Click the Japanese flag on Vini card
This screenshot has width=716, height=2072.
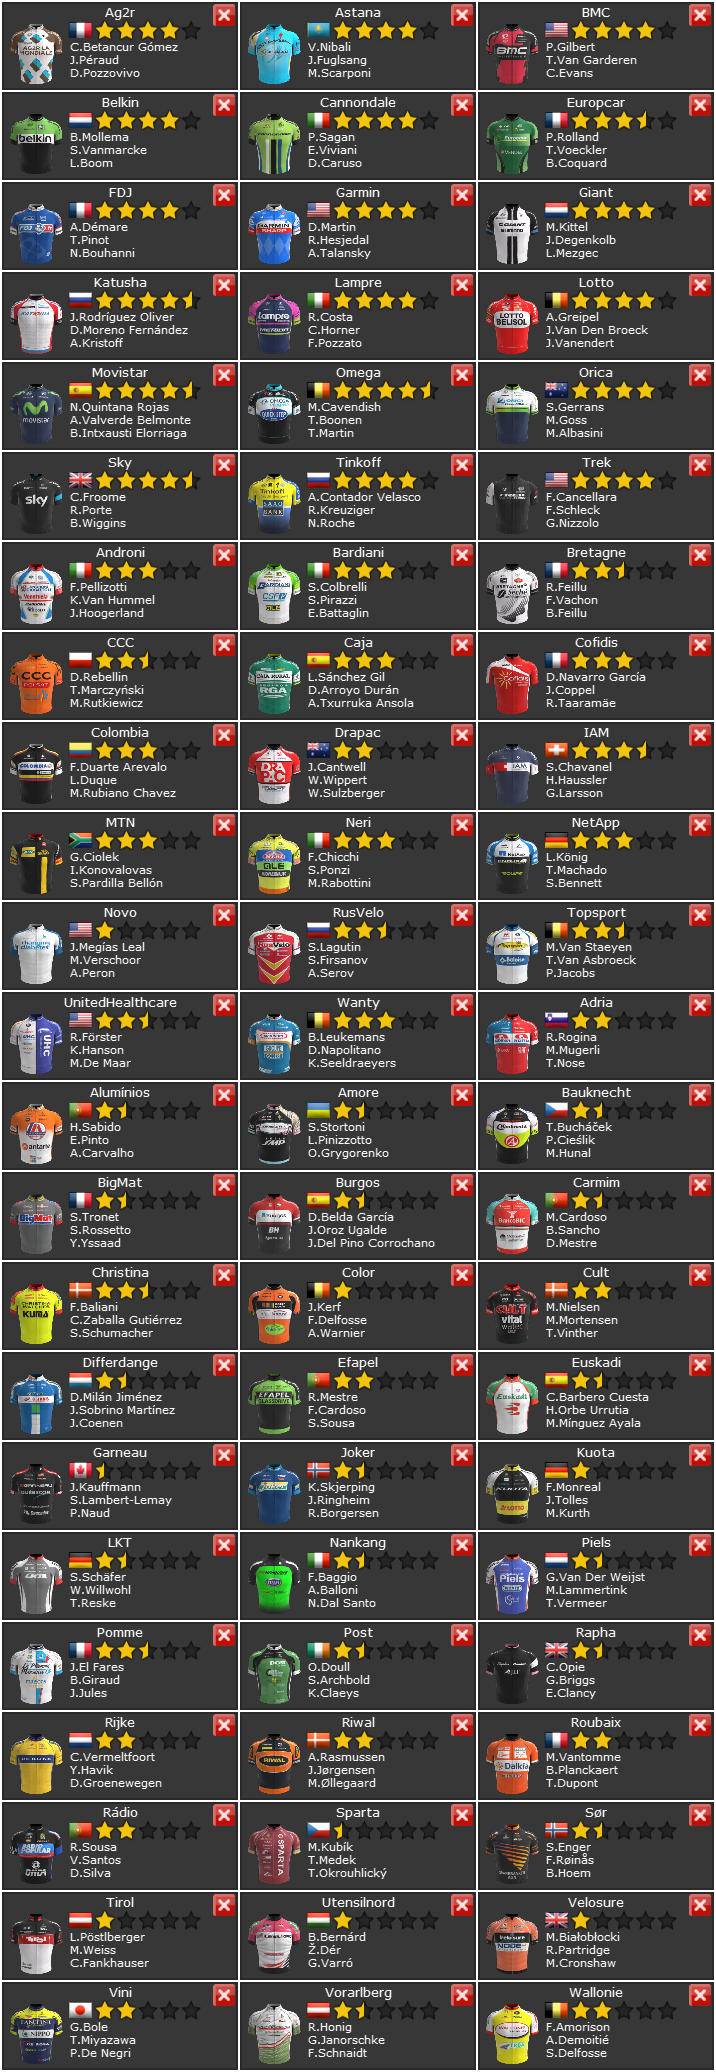(x=80, y=2010)
